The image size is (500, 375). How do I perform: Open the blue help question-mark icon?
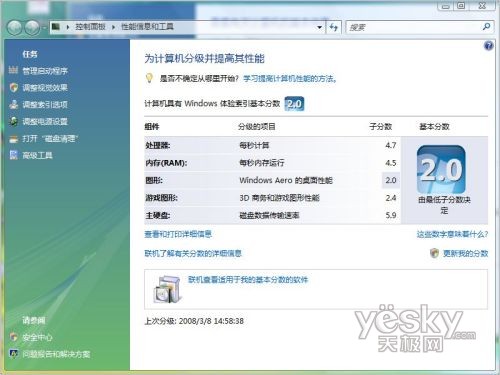pyautogui.click(x=488, y=46)
